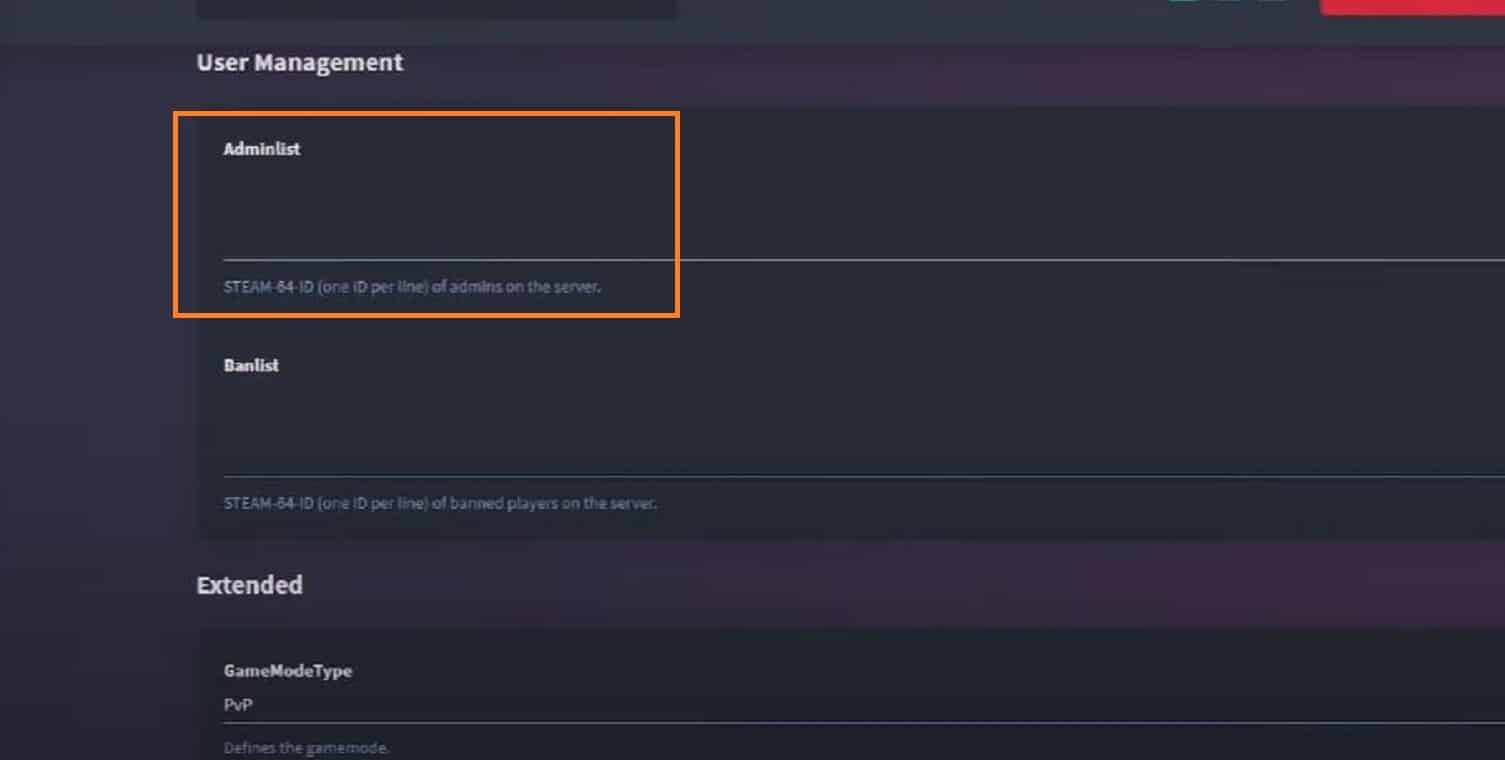The image size is (1505, 760).
Task: Click the PvP value text
Action: tap(238, 705)
